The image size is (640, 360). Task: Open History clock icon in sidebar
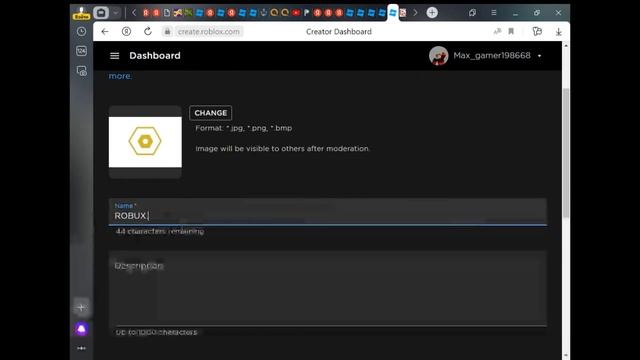82,31
